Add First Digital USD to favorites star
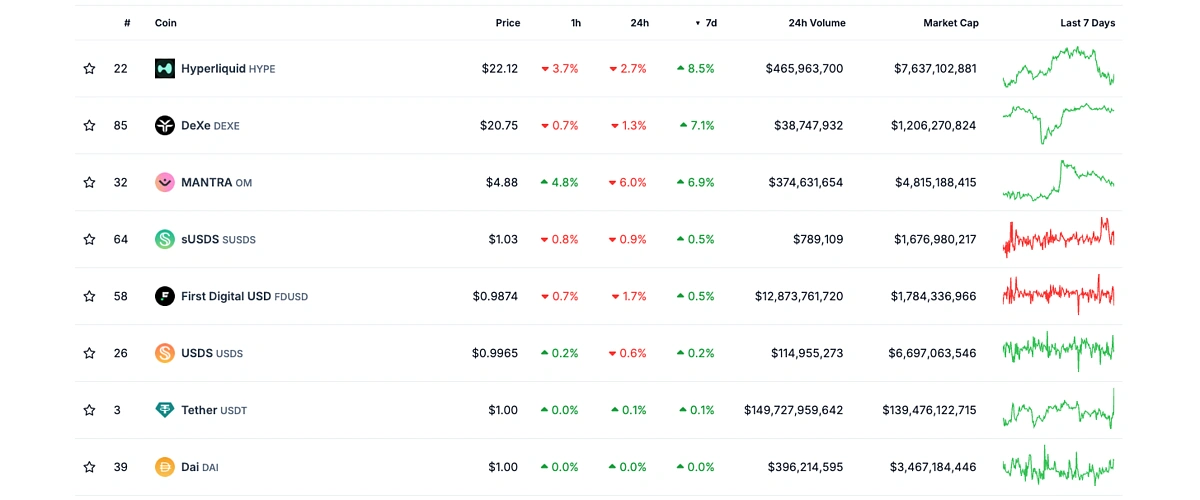 point(89,297)
